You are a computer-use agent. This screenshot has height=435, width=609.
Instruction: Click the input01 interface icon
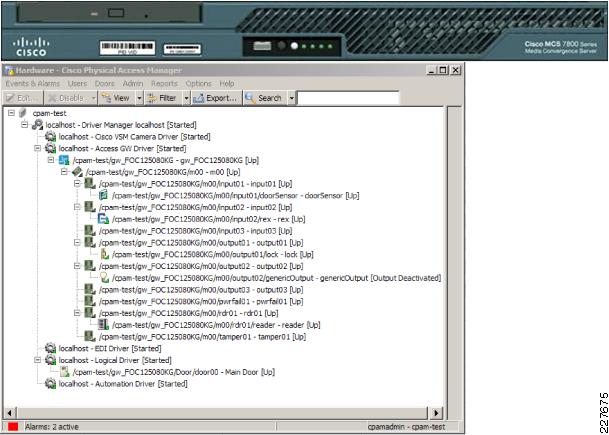coord(90,183)
